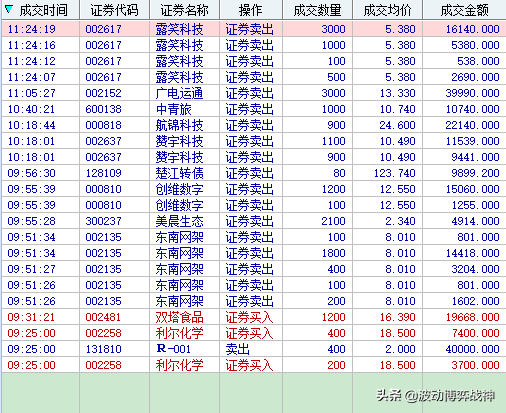Click amount cell 15060.000
The height and width of the screenshot is (413, 506).
[472, 189]
